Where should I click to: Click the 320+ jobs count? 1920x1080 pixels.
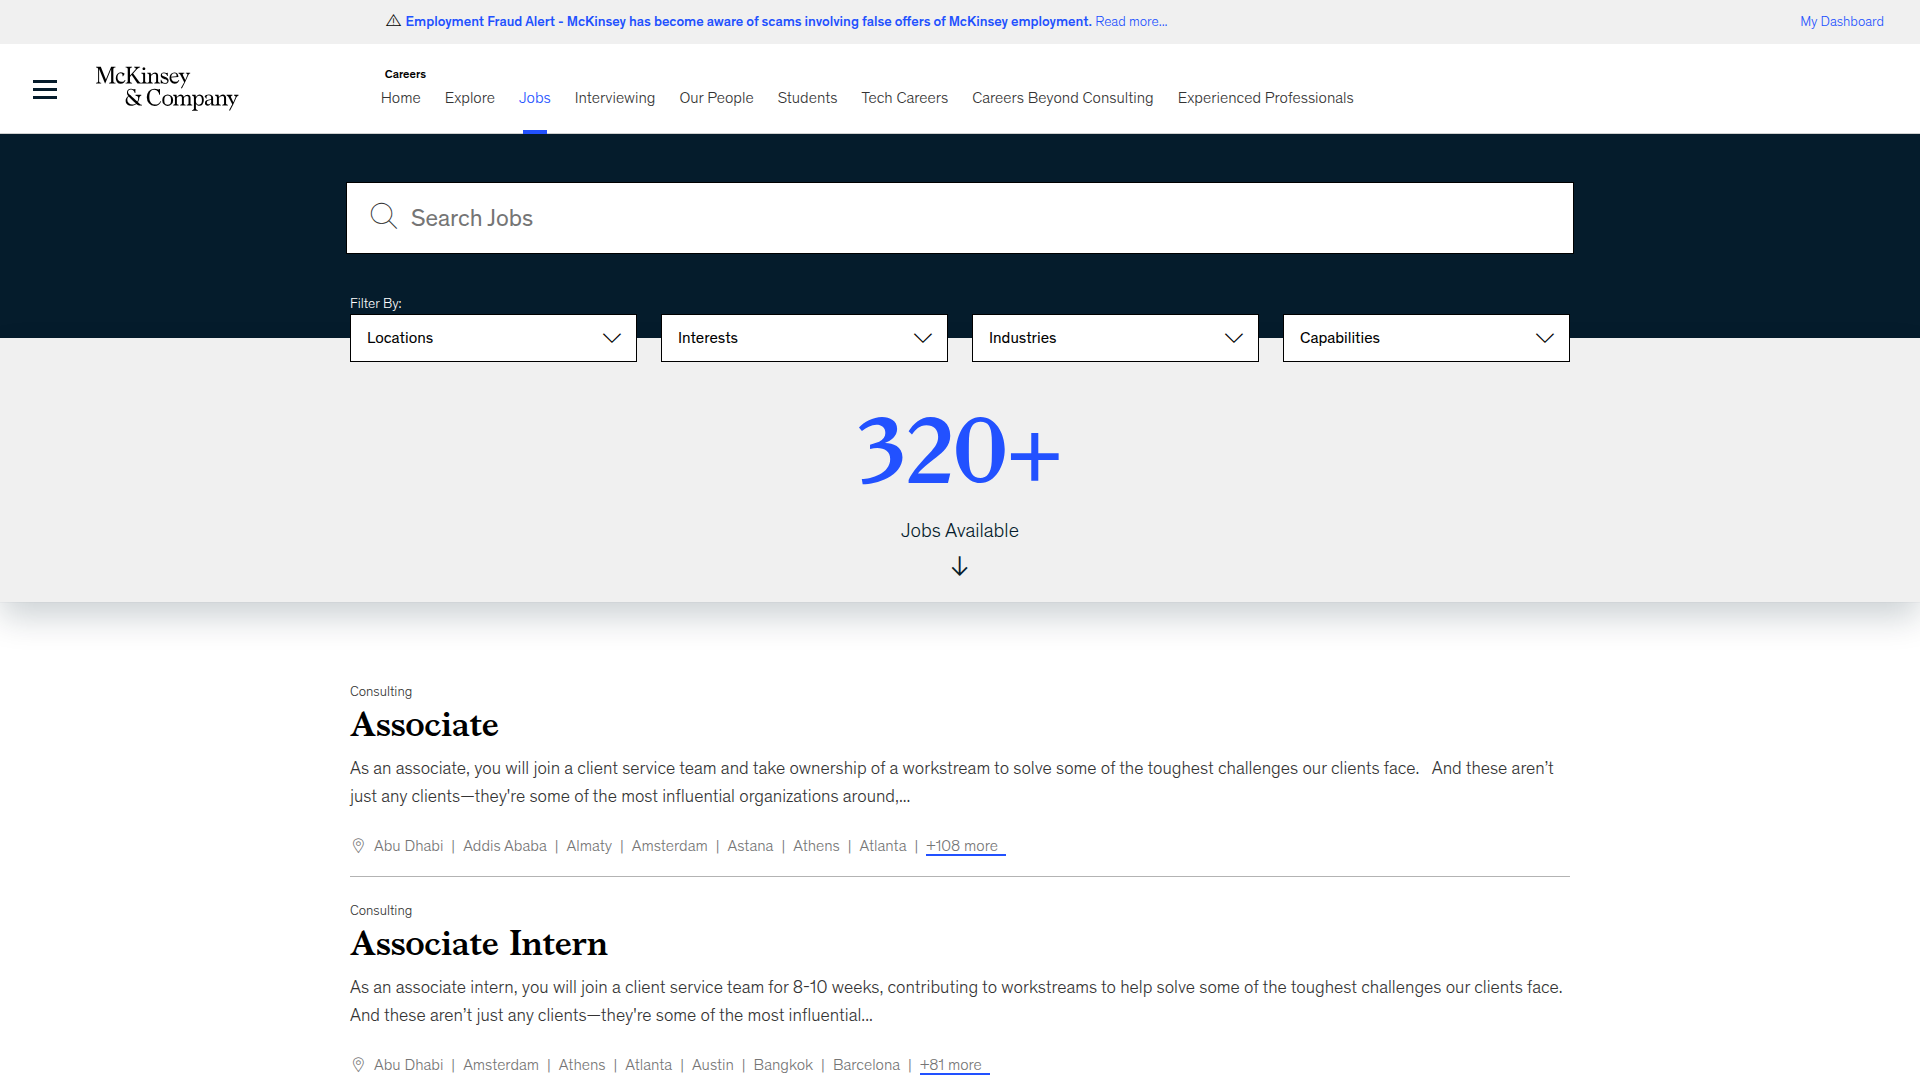[959, 451]
